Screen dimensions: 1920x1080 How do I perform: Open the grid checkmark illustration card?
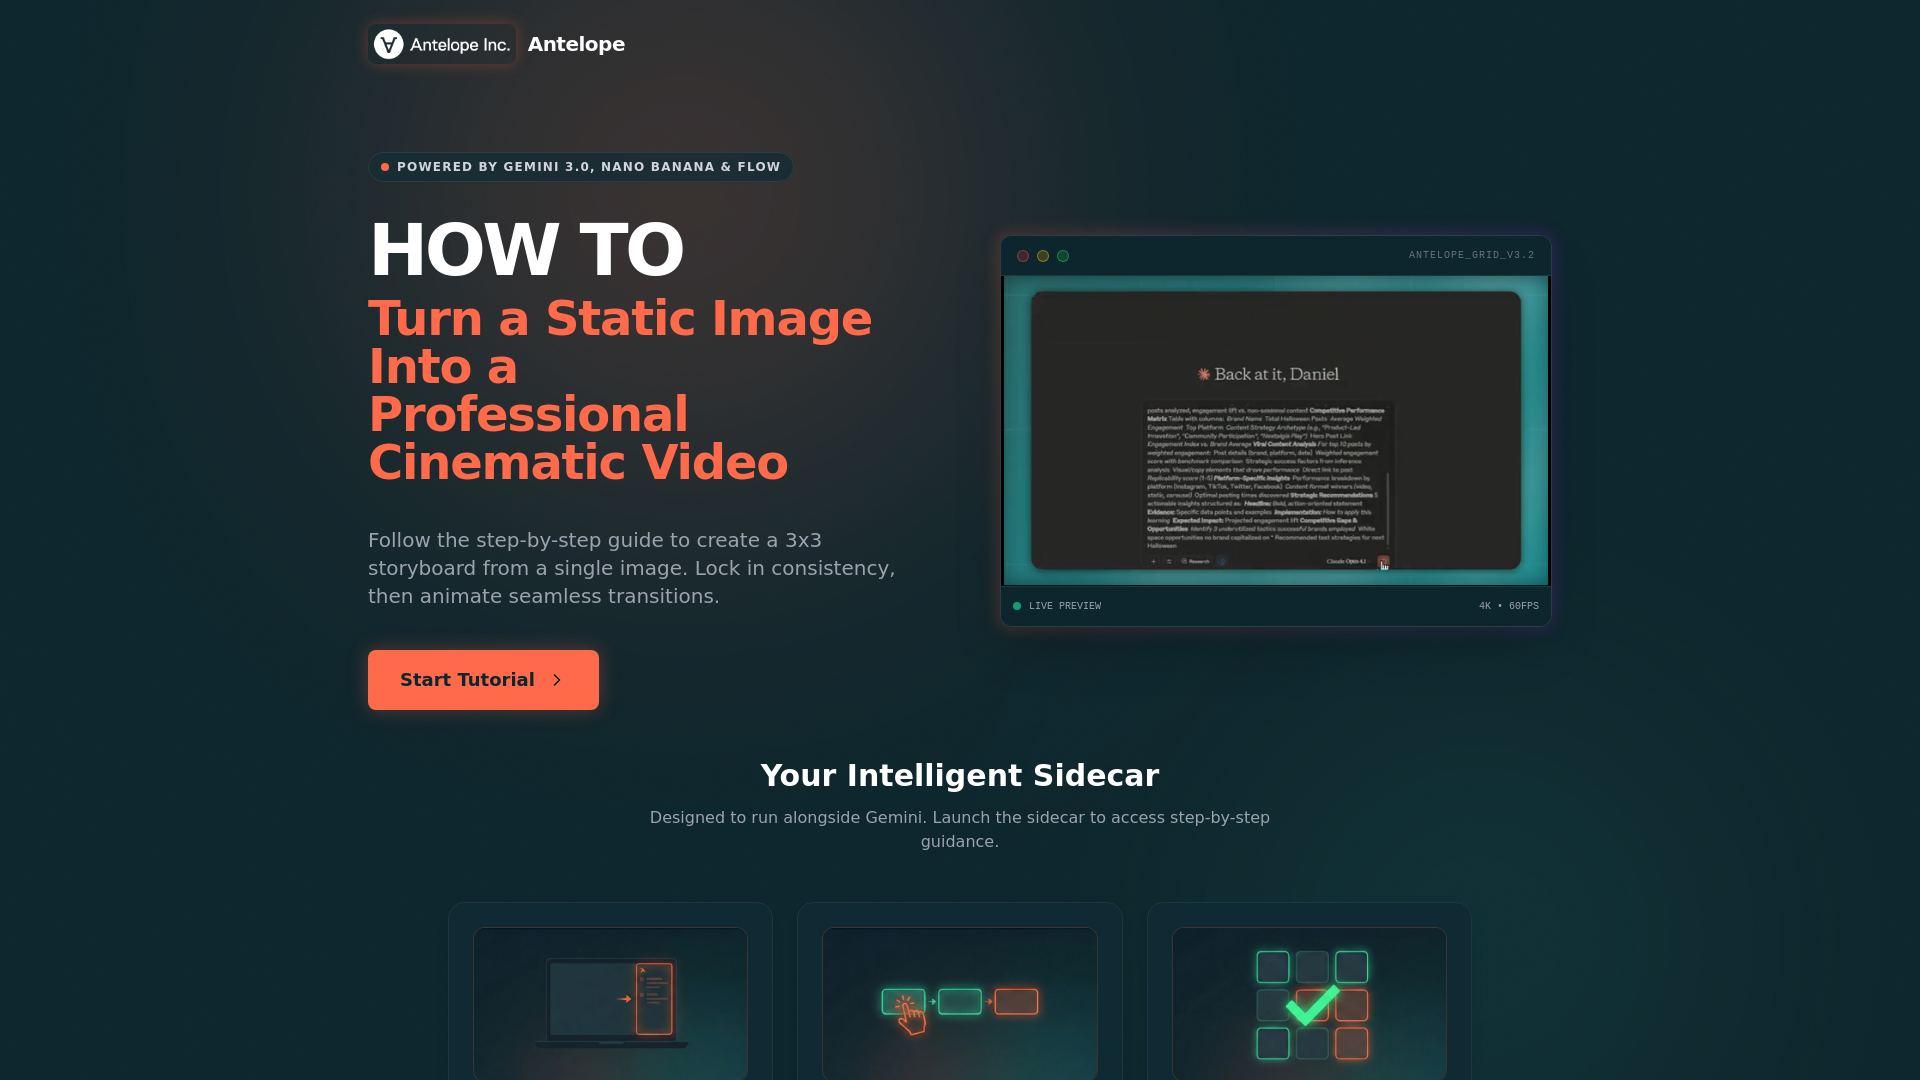tap(1309, 1003)
